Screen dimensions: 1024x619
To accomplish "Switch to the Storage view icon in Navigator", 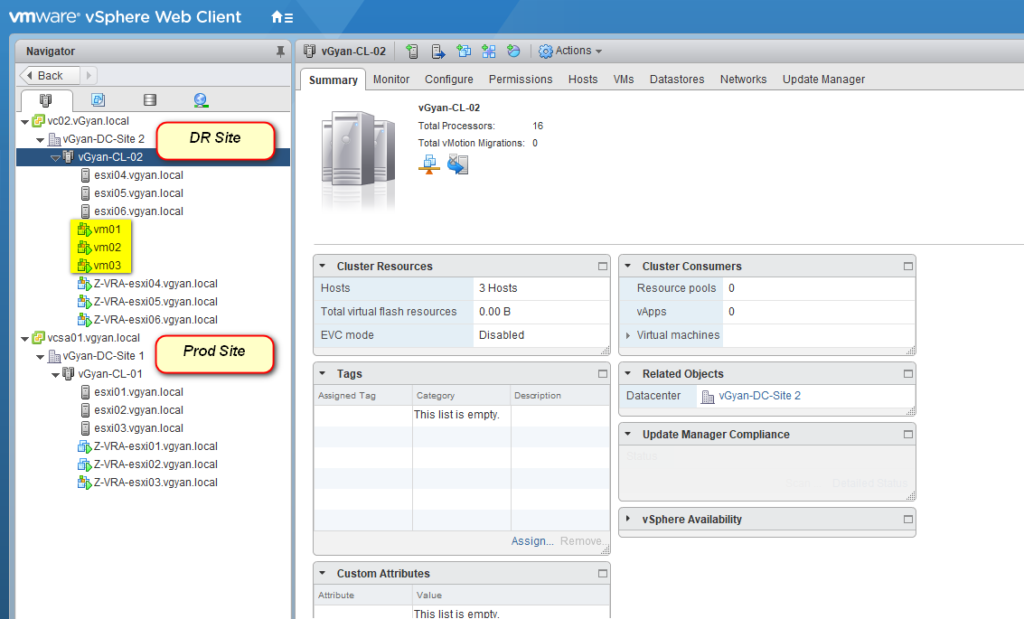I will point(150,100).
